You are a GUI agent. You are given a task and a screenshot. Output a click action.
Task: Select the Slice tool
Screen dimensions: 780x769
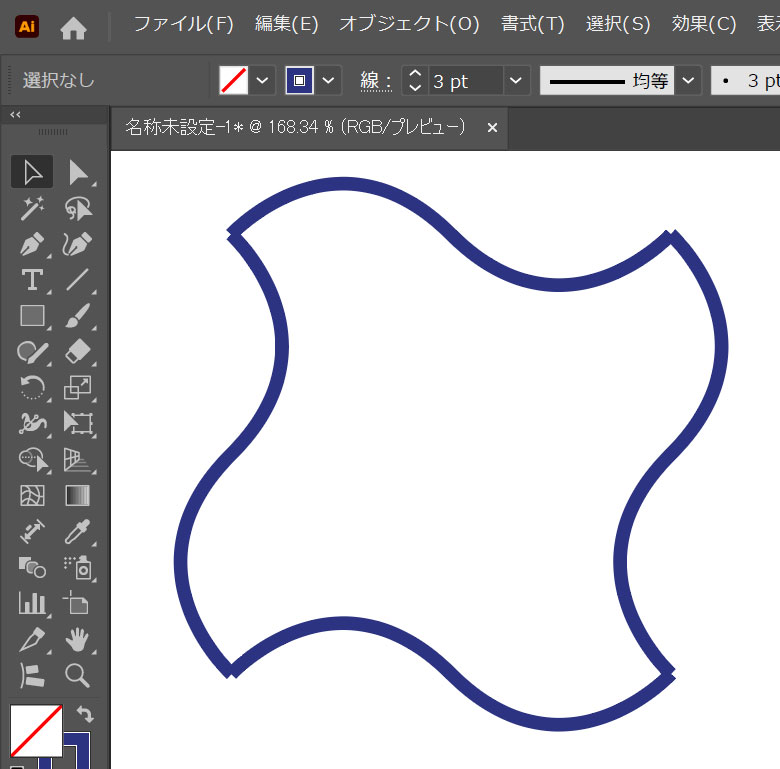tap(32, 639)
